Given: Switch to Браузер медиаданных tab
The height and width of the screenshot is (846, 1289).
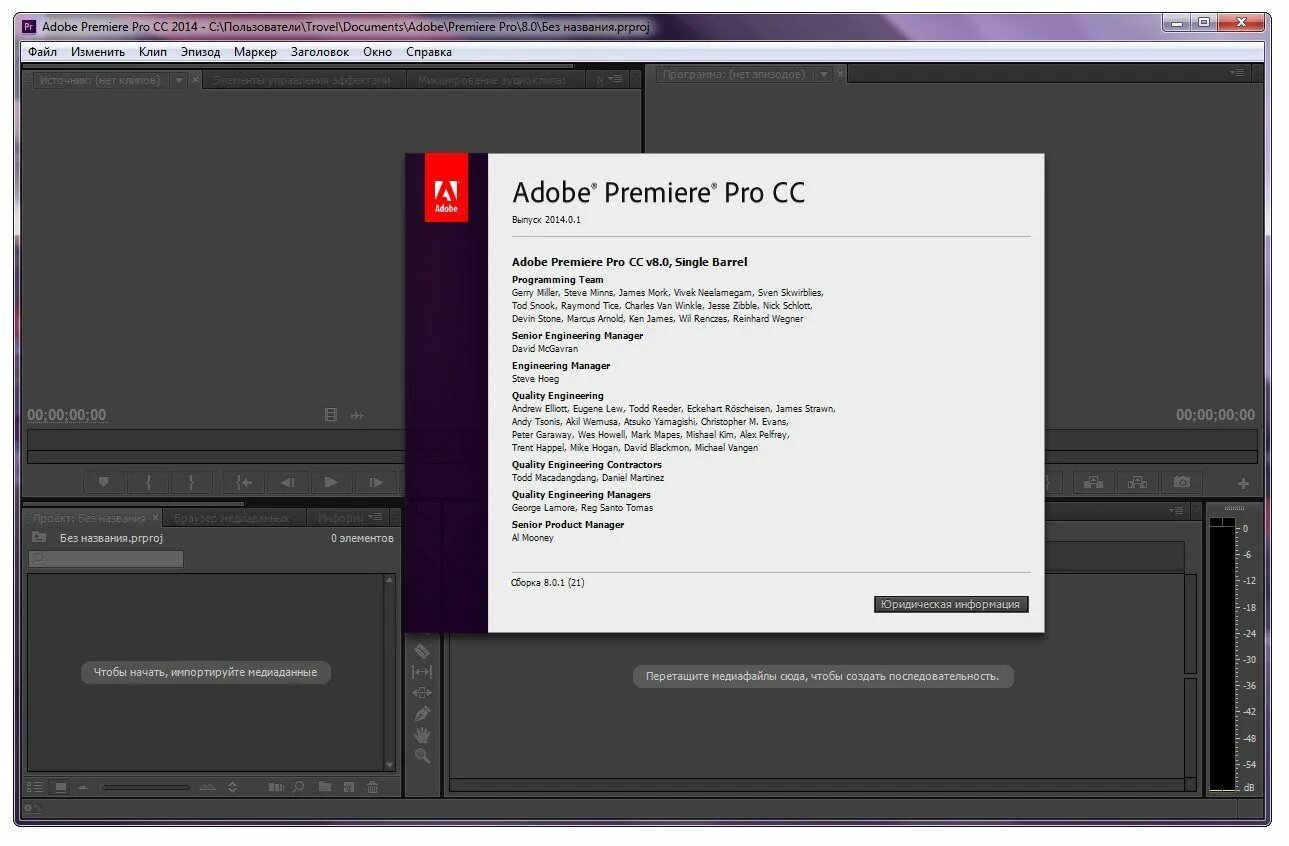Looking at the screenshot, I should click(232, 518).
